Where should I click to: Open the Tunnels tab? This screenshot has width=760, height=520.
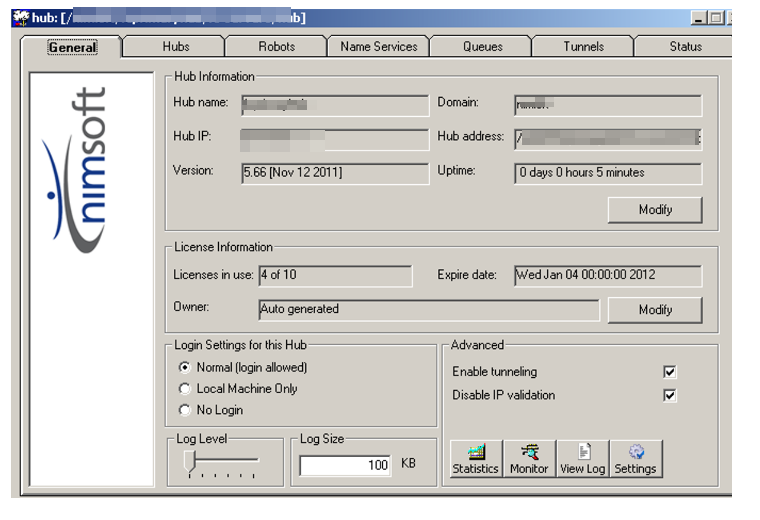coord(583,47)
